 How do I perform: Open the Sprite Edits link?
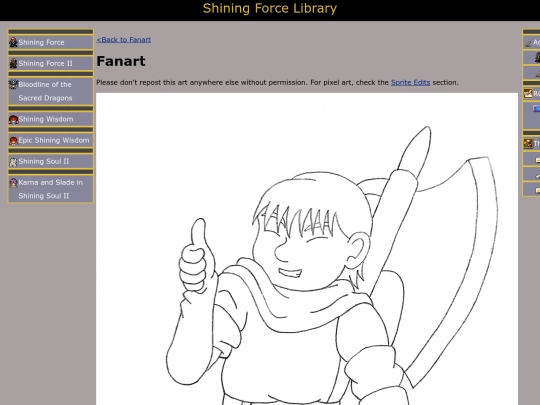[411, 82]
